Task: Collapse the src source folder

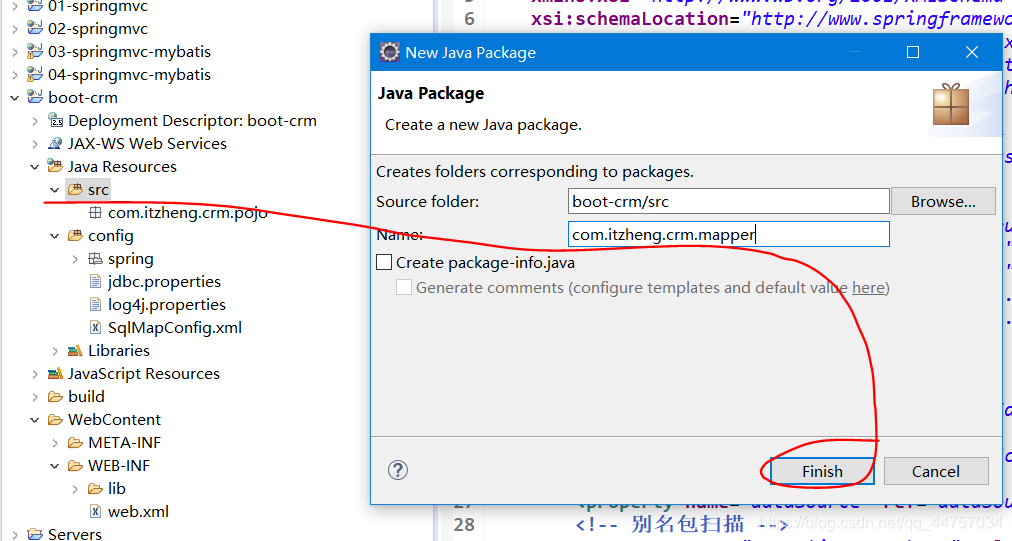Action: (x=55, y=190)
